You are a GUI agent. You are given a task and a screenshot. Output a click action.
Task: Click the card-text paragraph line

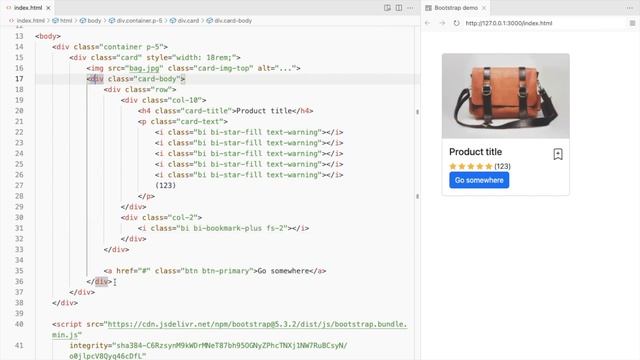182,122
